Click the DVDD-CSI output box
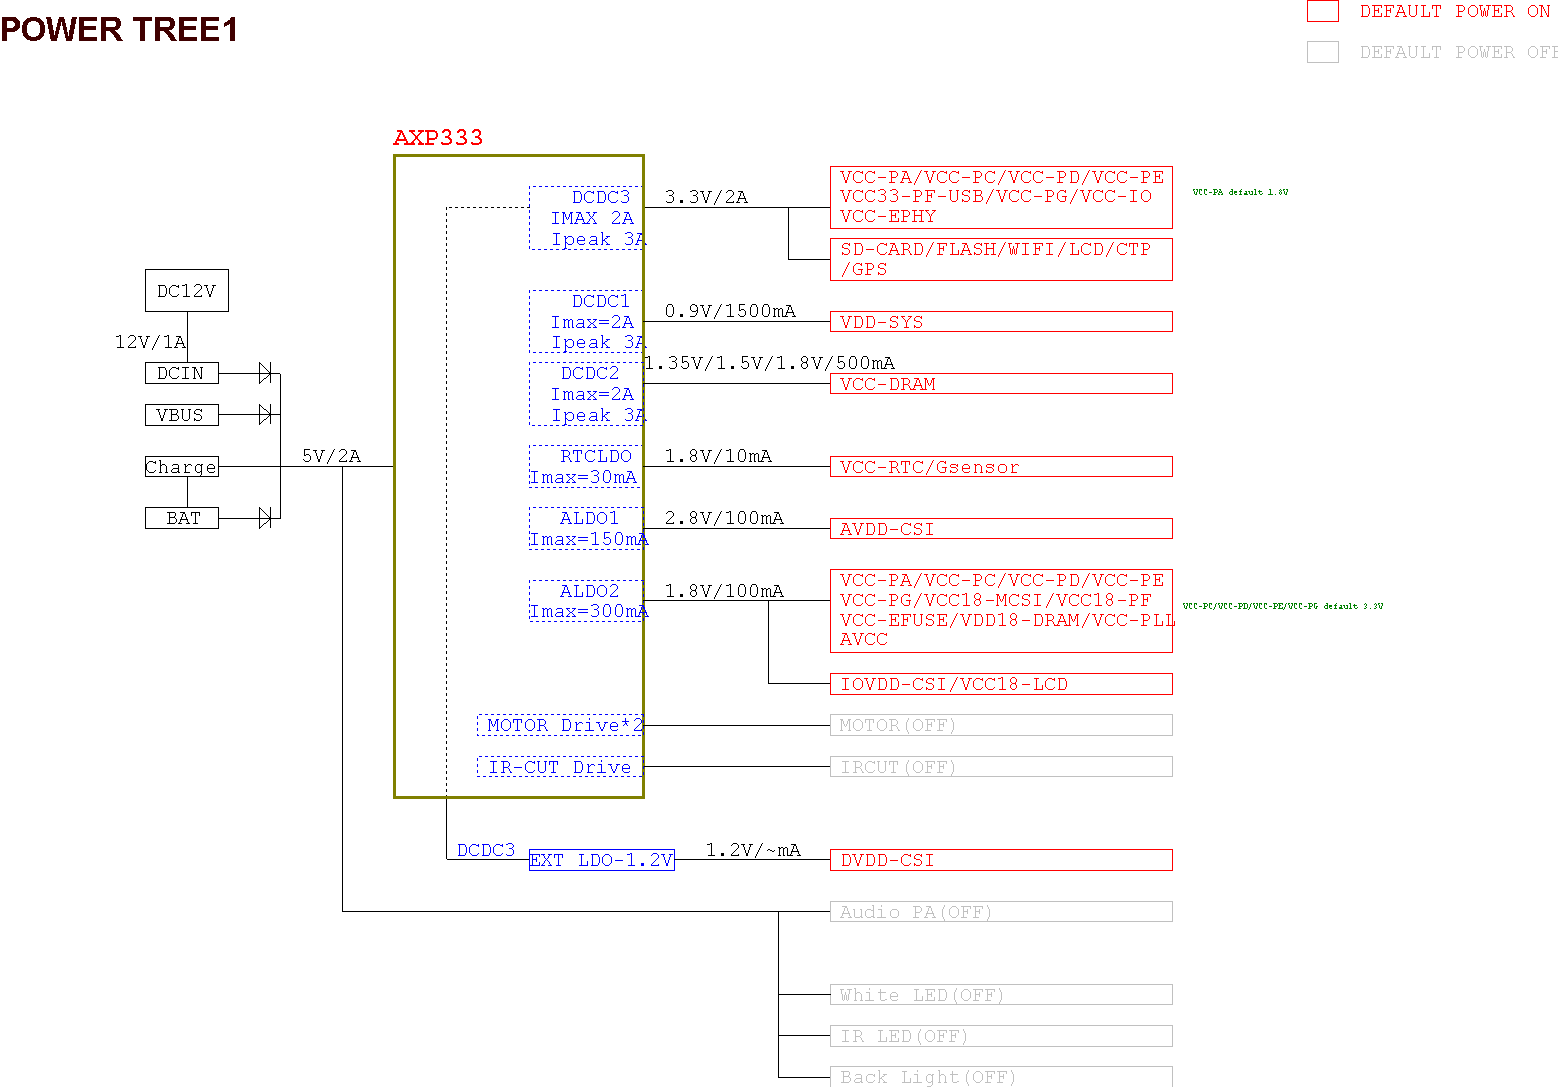1558x1087 pixels. click(1000, 860)
